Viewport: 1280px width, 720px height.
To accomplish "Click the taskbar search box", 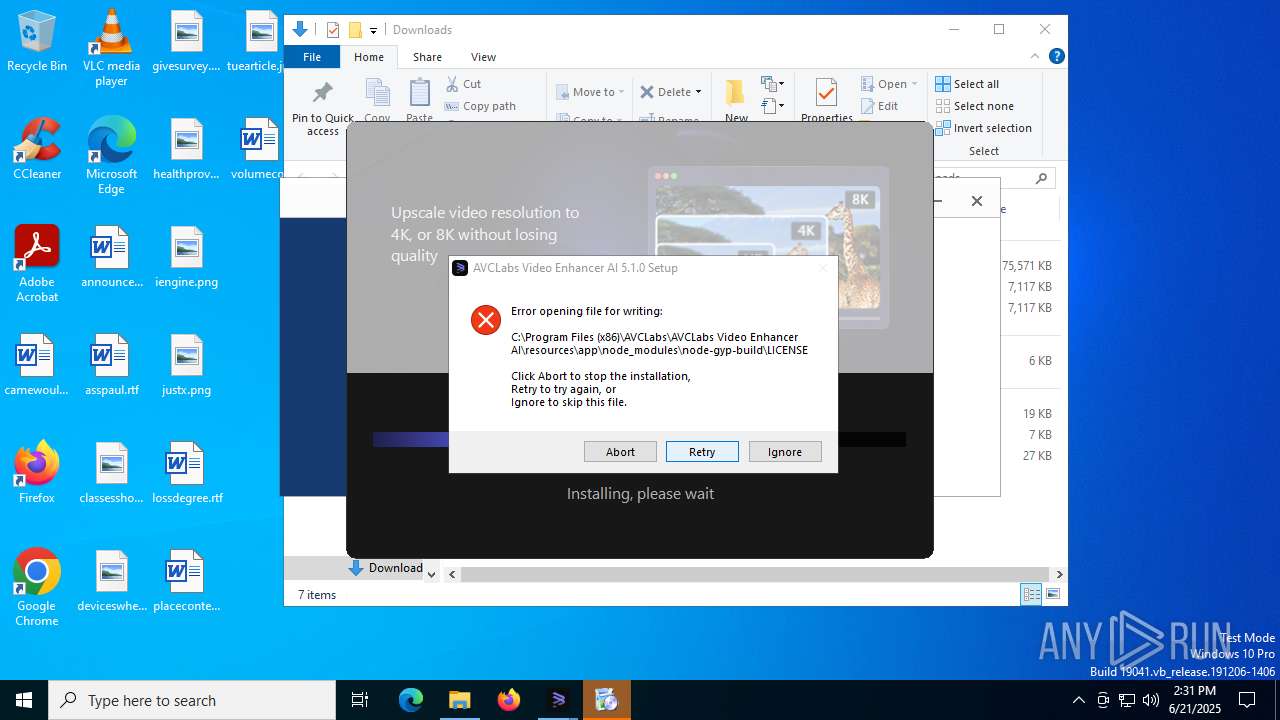I will (192, 700).
